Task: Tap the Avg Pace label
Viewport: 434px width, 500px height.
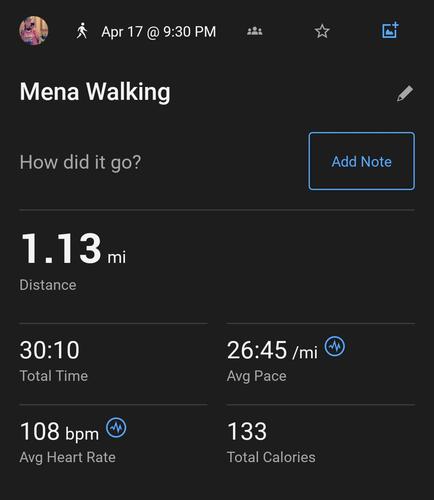Action: pos(257,376)
